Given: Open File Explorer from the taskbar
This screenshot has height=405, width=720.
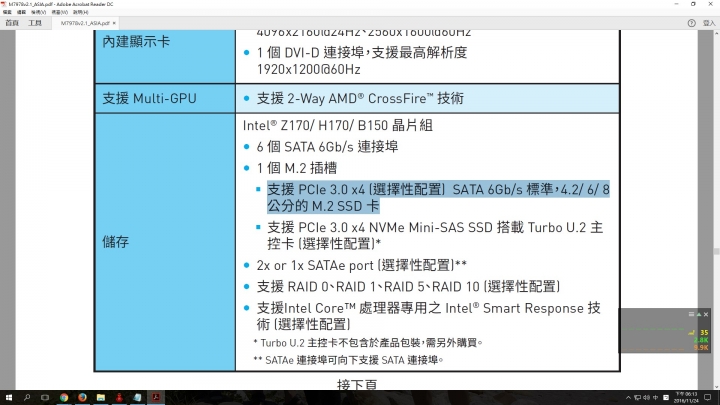Looking at the screenshot, I should pos(101,398).
